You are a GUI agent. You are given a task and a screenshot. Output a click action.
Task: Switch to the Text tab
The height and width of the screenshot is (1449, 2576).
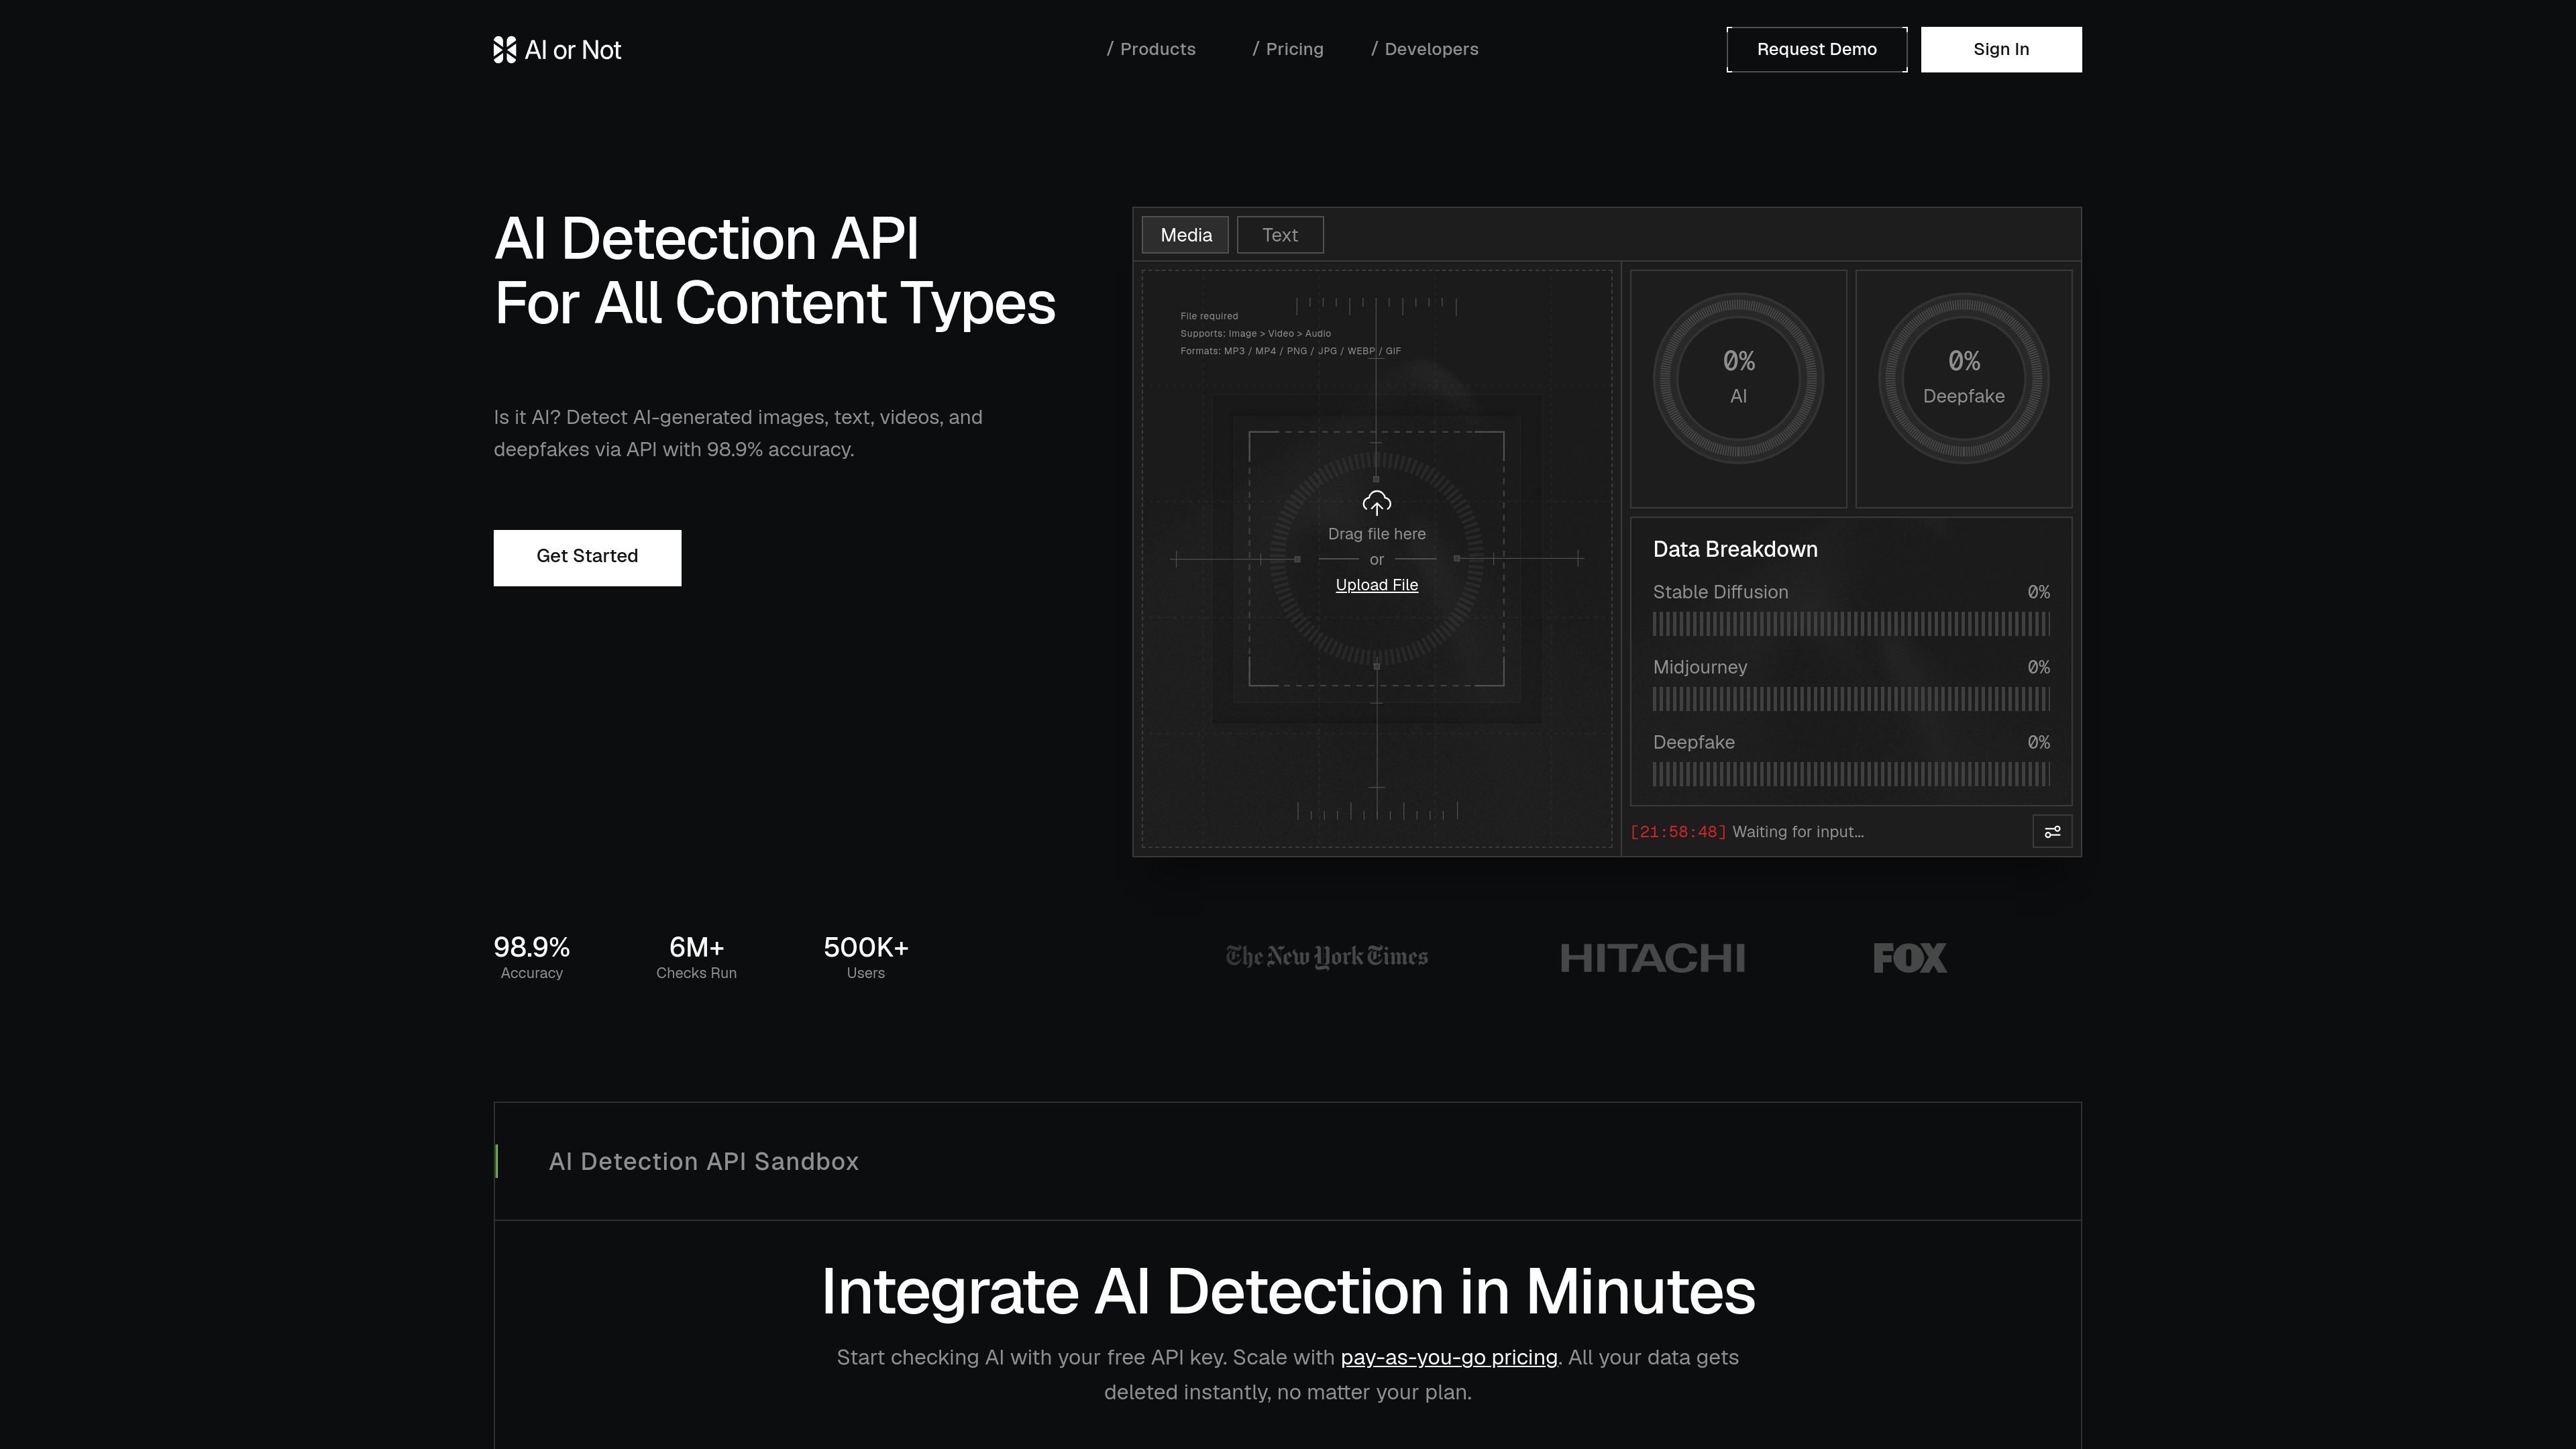pyautogui.click(x=1280, y=235)
